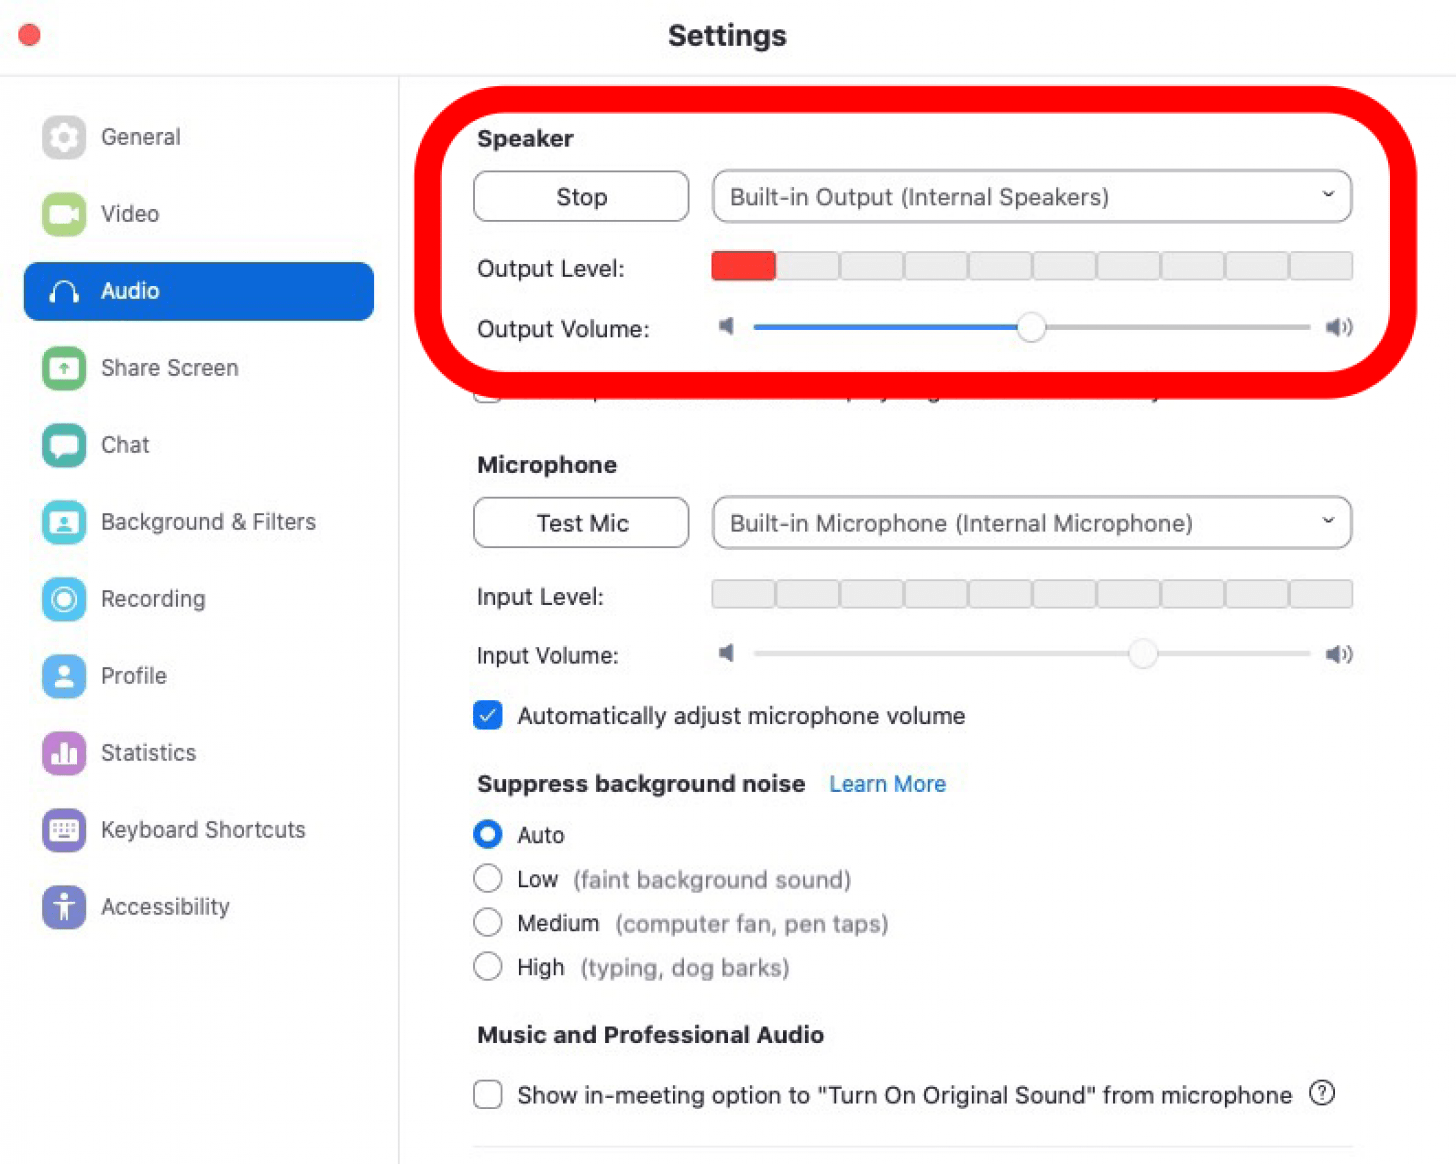Click the Keyboard Shortcuts icon
The height and width of the screenshot is (1164, 1456).
tap(64, 830)
